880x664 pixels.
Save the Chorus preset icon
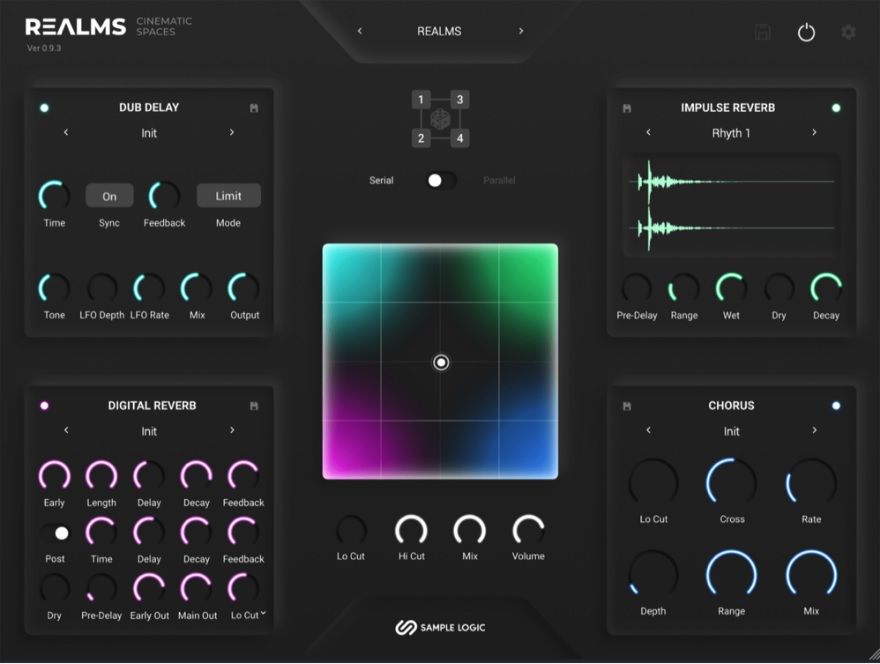click(627, 406)
